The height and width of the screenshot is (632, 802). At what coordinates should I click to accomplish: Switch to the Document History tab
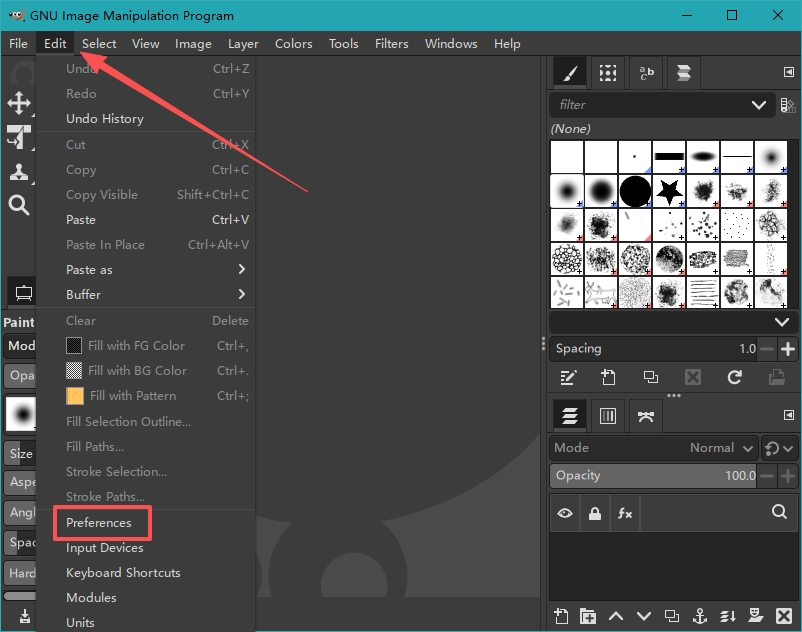(684, 73)
